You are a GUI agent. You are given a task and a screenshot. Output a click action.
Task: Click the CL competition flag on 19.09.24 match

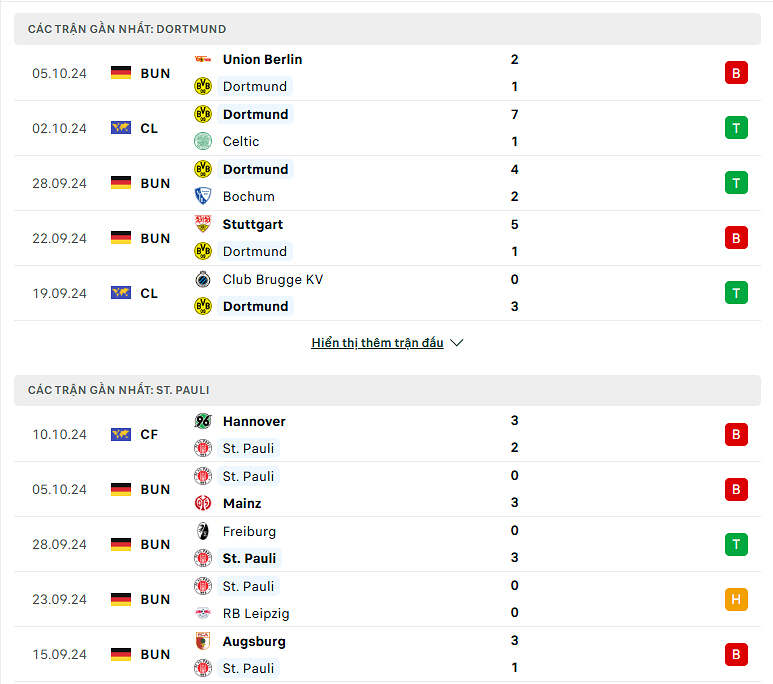coord(121,293)
